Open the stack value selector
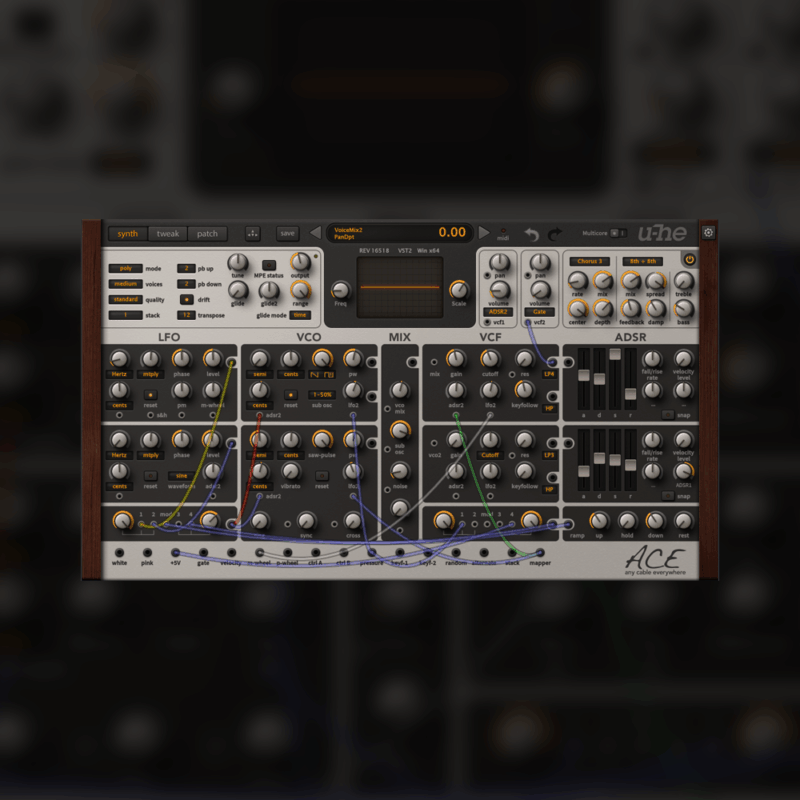 [x=126, y=315]
